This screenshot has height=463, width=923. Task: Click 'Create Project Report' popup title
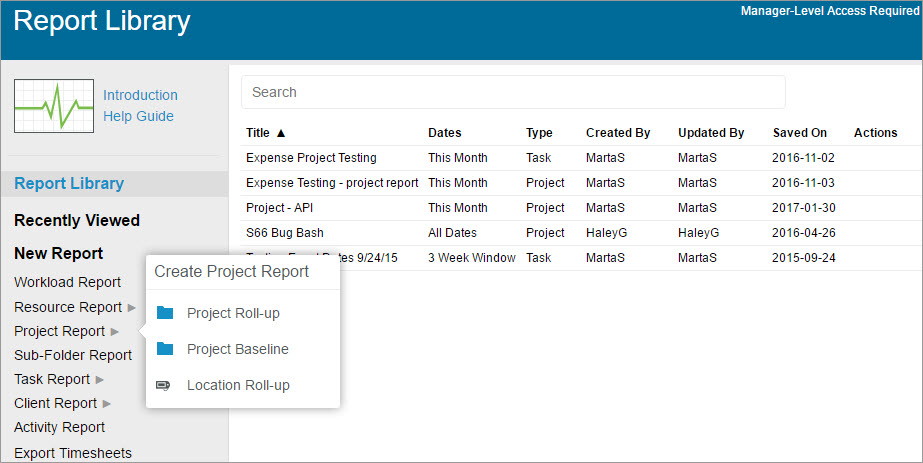click(x=231, y=272)
